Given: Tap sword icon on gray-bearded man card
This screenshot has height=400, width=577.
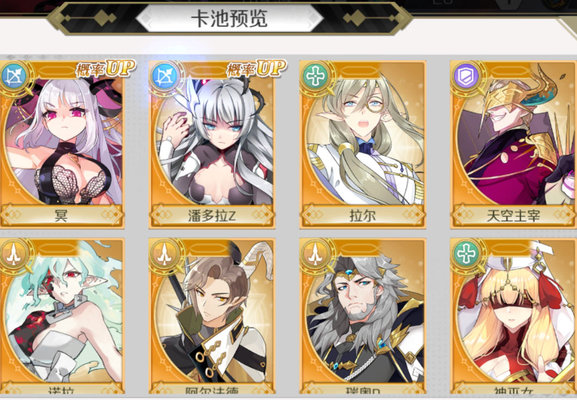Looking at the screenshot, I should 315,254.
